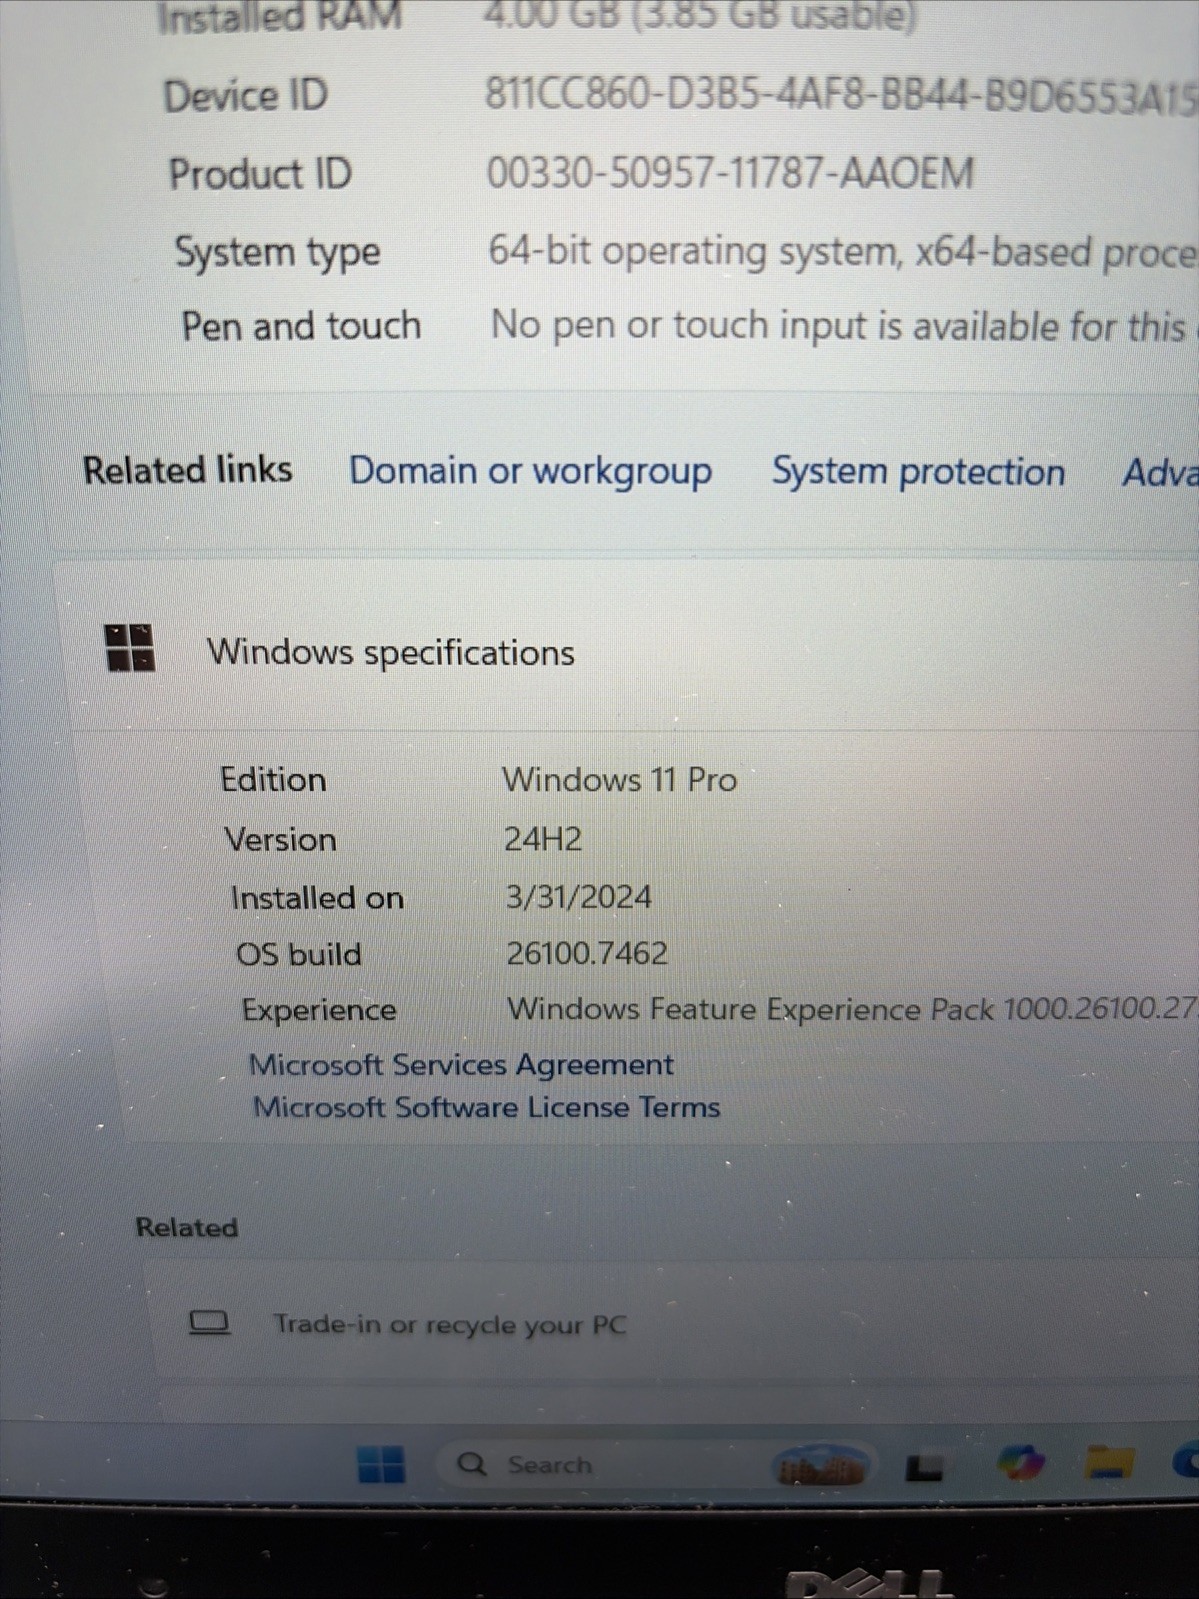The width and height of the screenshot is (1199, 1599).
Task: Click the Experience label
Action: [x=319, y=1010]
